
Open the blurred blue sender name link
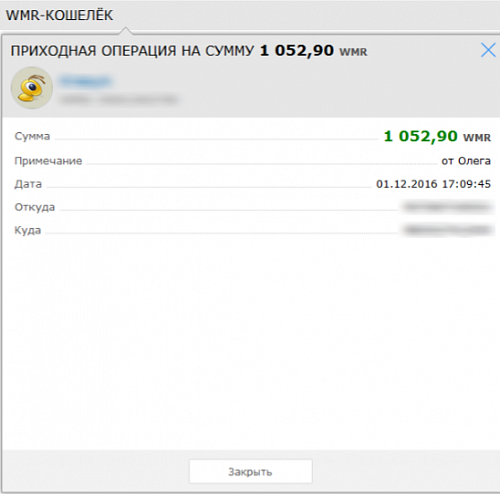click(86, 81)
